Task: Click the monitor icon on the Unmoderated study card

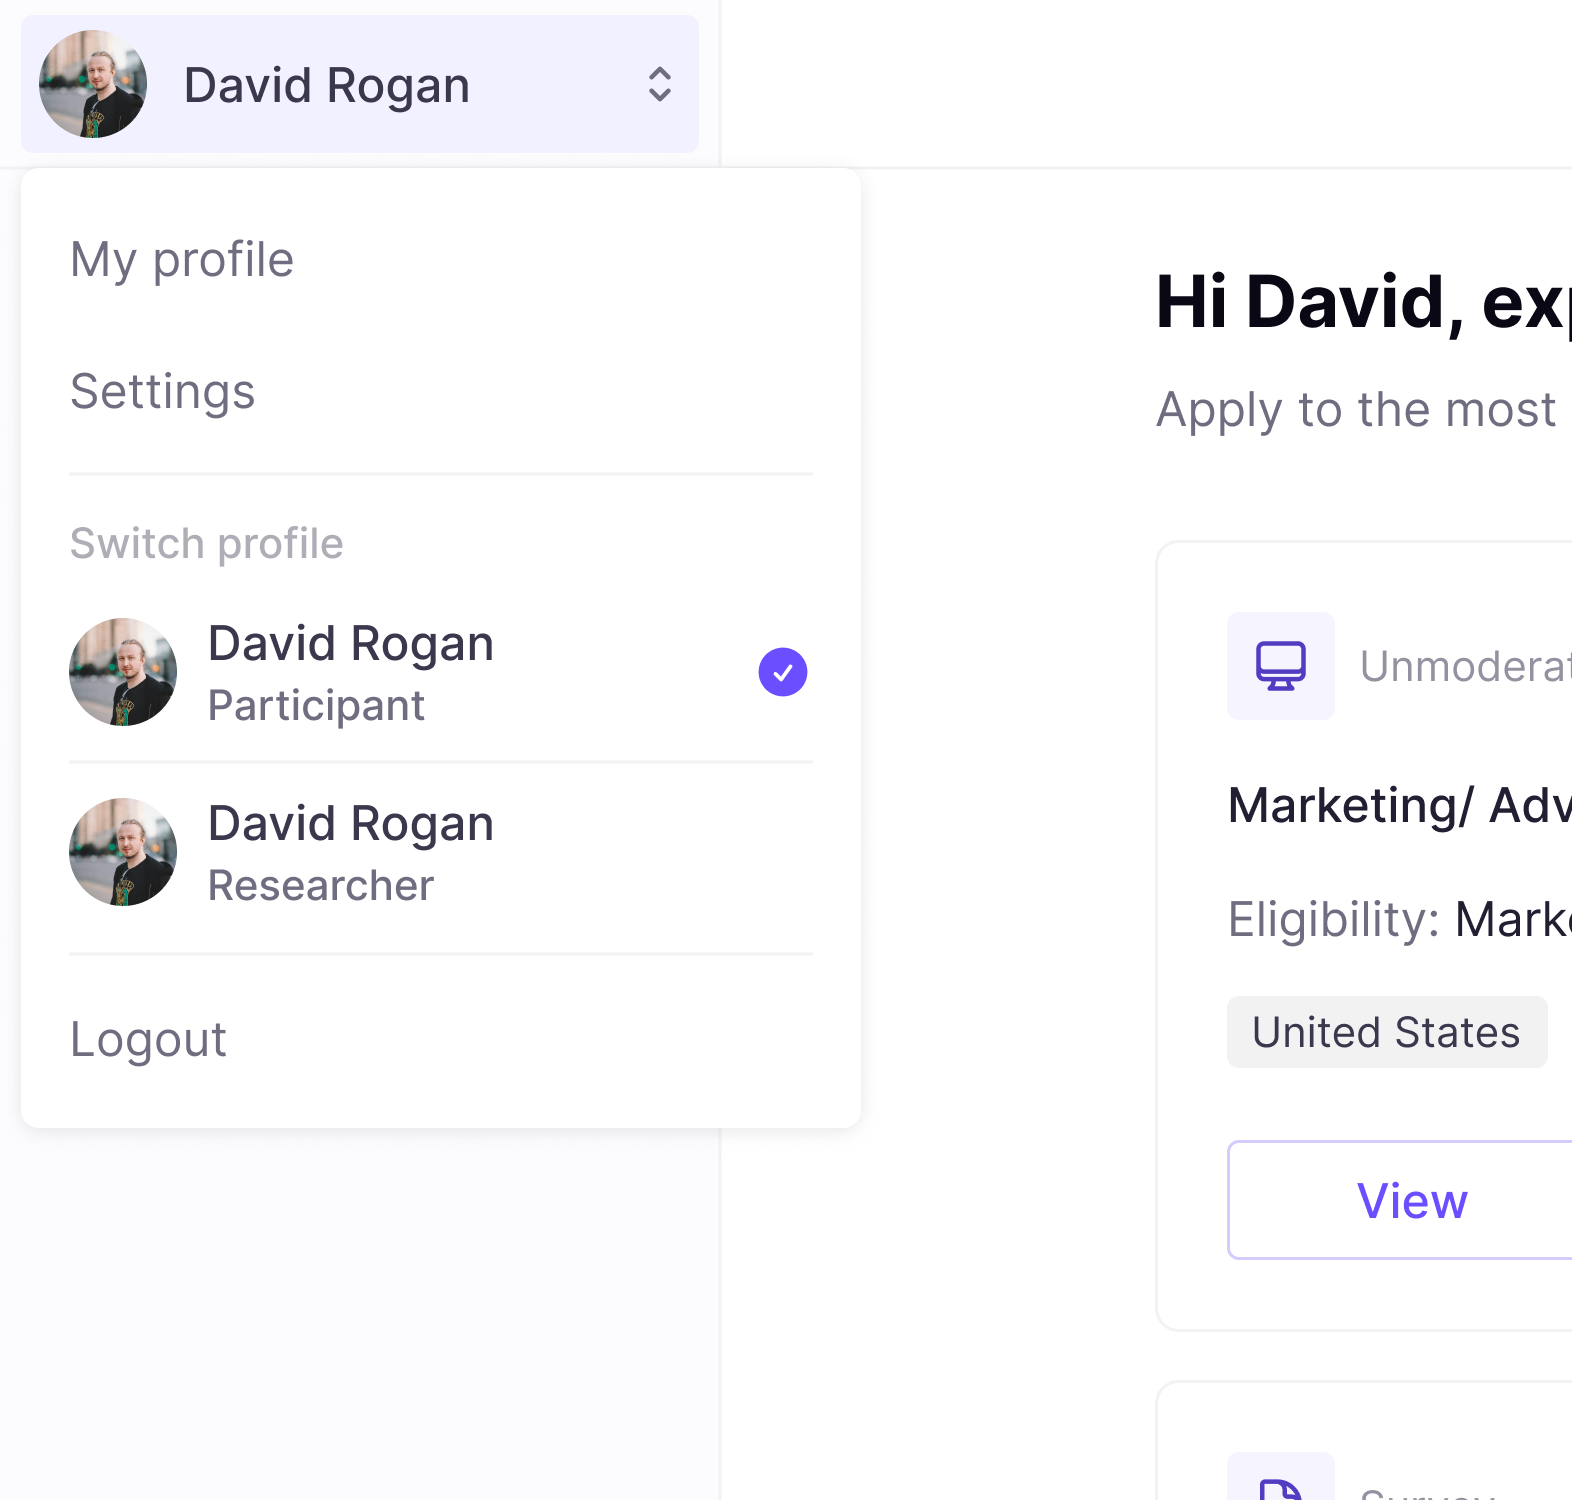Action: click(x=1281, y=666)
